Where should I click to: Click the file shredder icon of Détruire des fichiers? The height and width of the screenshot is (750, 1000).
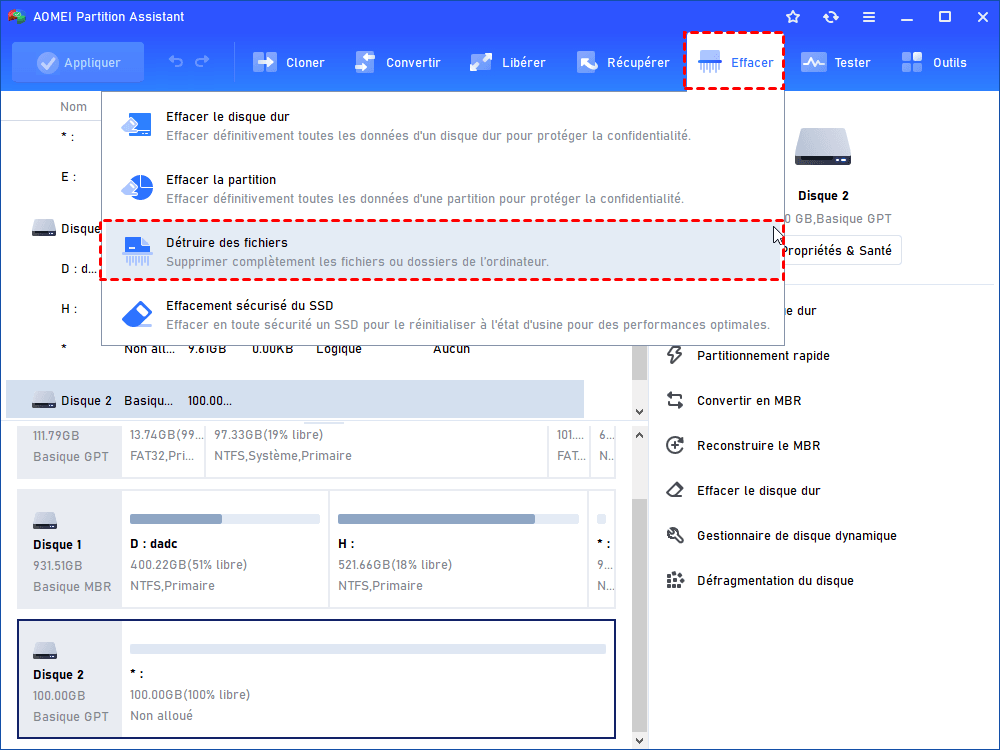[x=137, y=251]
